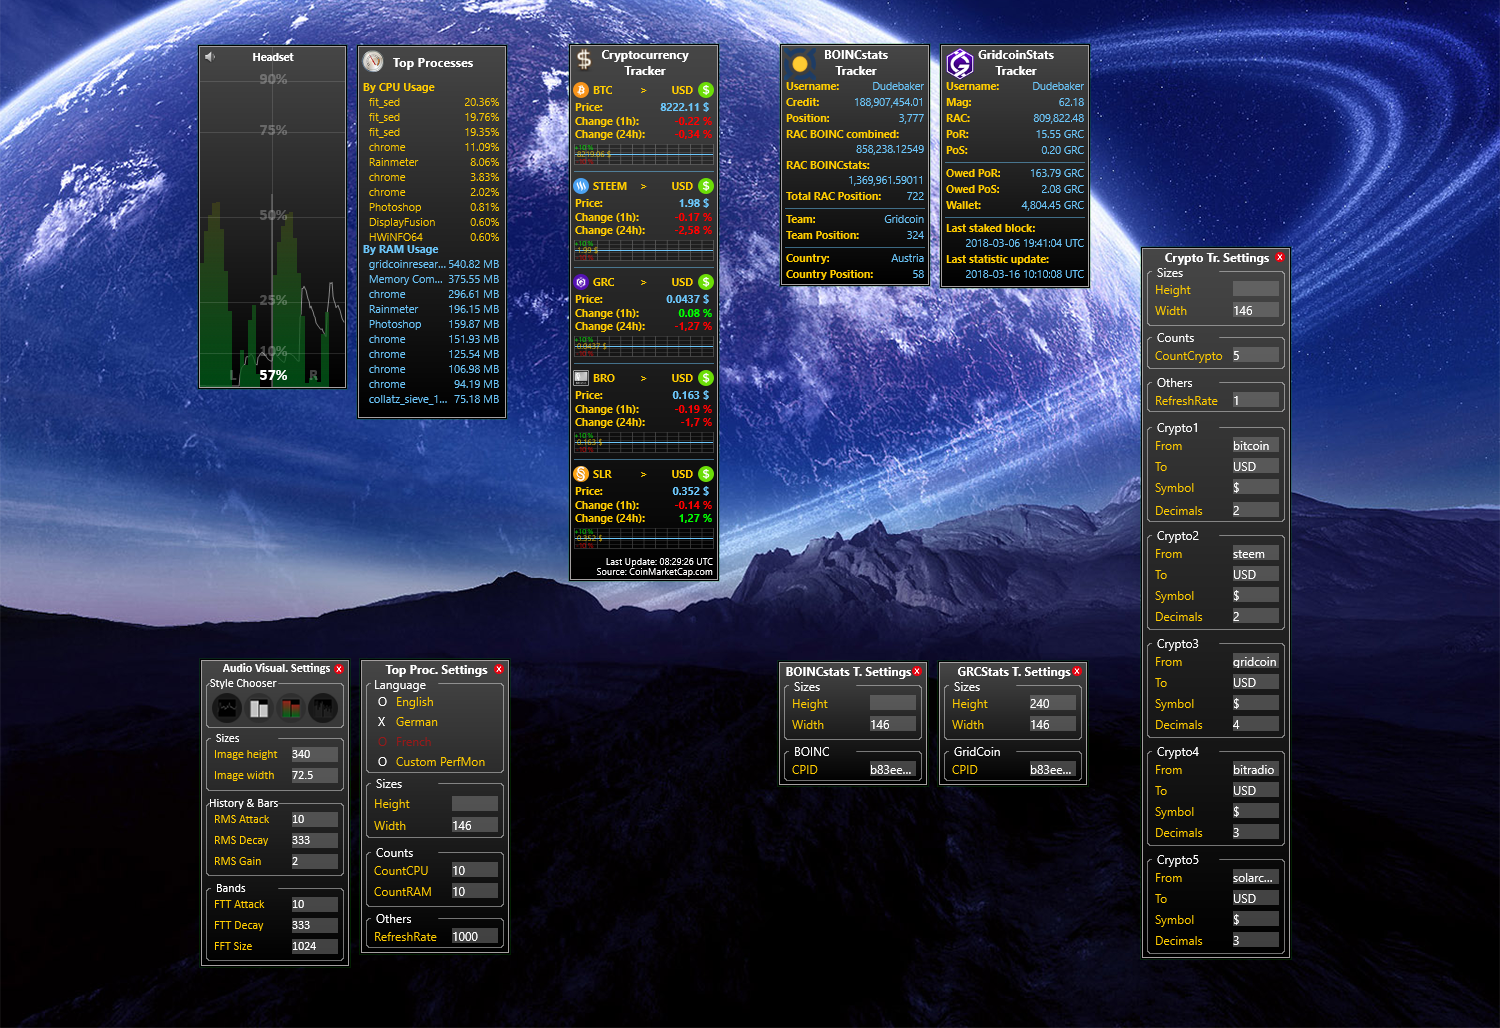Click GRCStats Settings GridCoin CPID field
1500x1028 pixels.
(x=1052, y=769)
